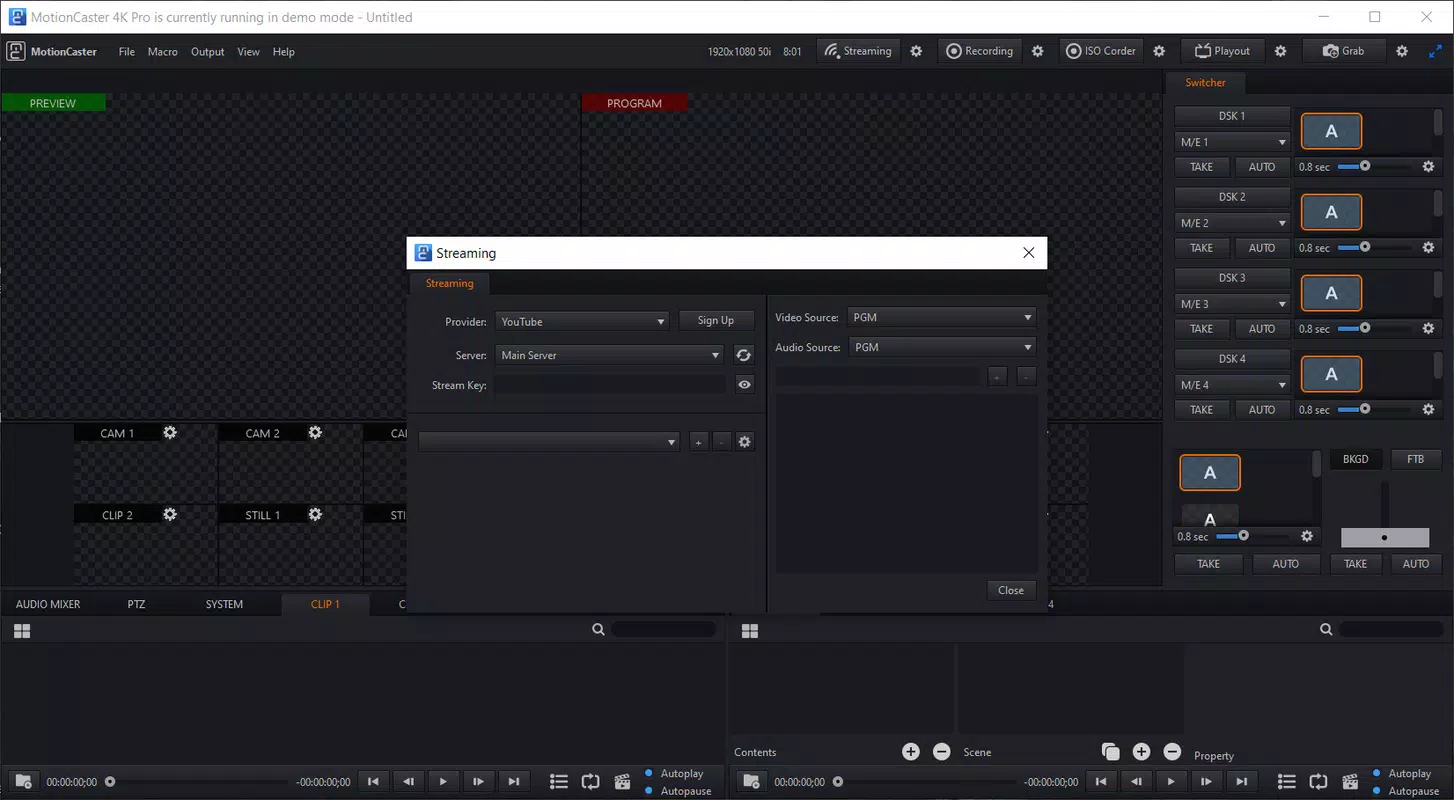Expand the M/E 3 dropdown under DSK 3
The width and height of the screenshot is (1454, 800).
pyautogui.click(x=1233, y=304)
